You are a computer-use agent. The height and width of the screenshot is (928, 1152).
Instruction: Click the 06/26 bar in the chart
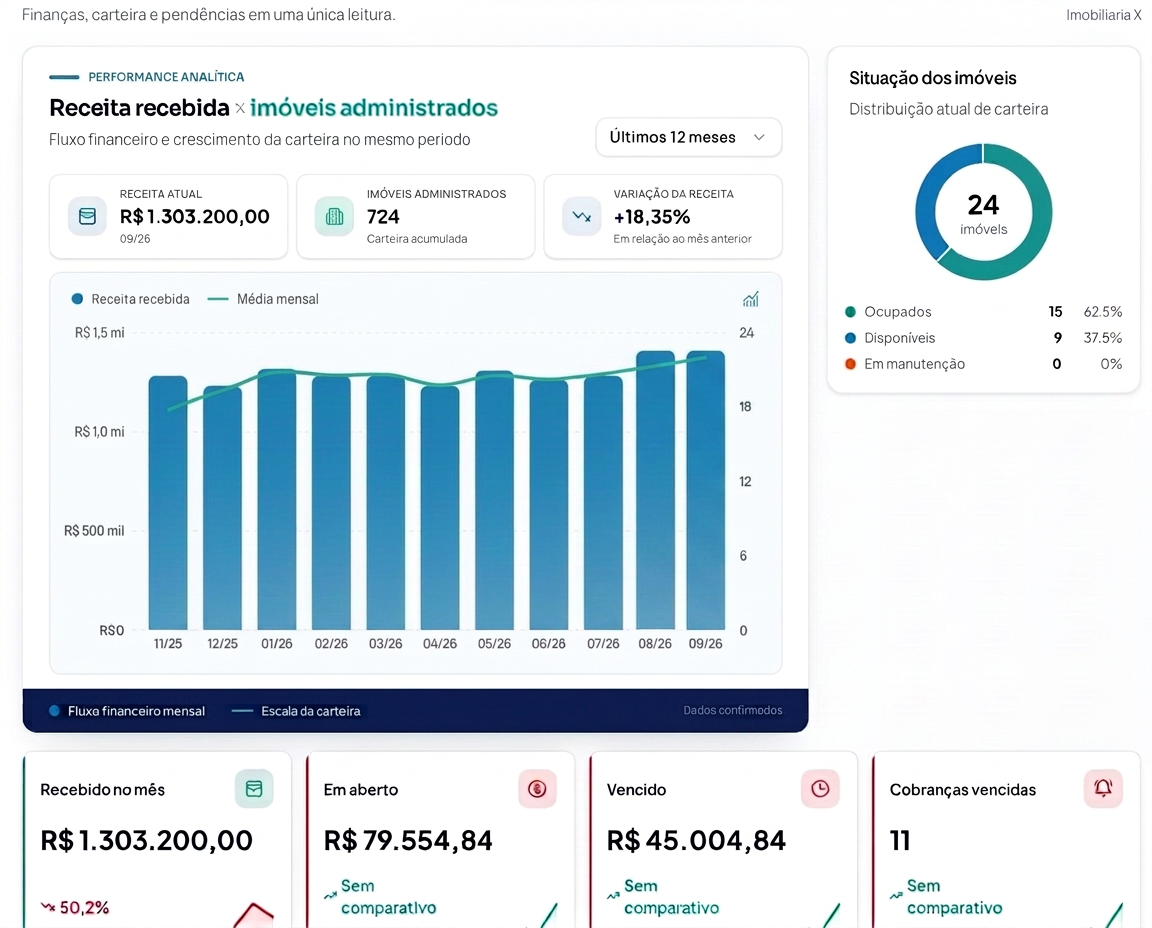point(549,506)
